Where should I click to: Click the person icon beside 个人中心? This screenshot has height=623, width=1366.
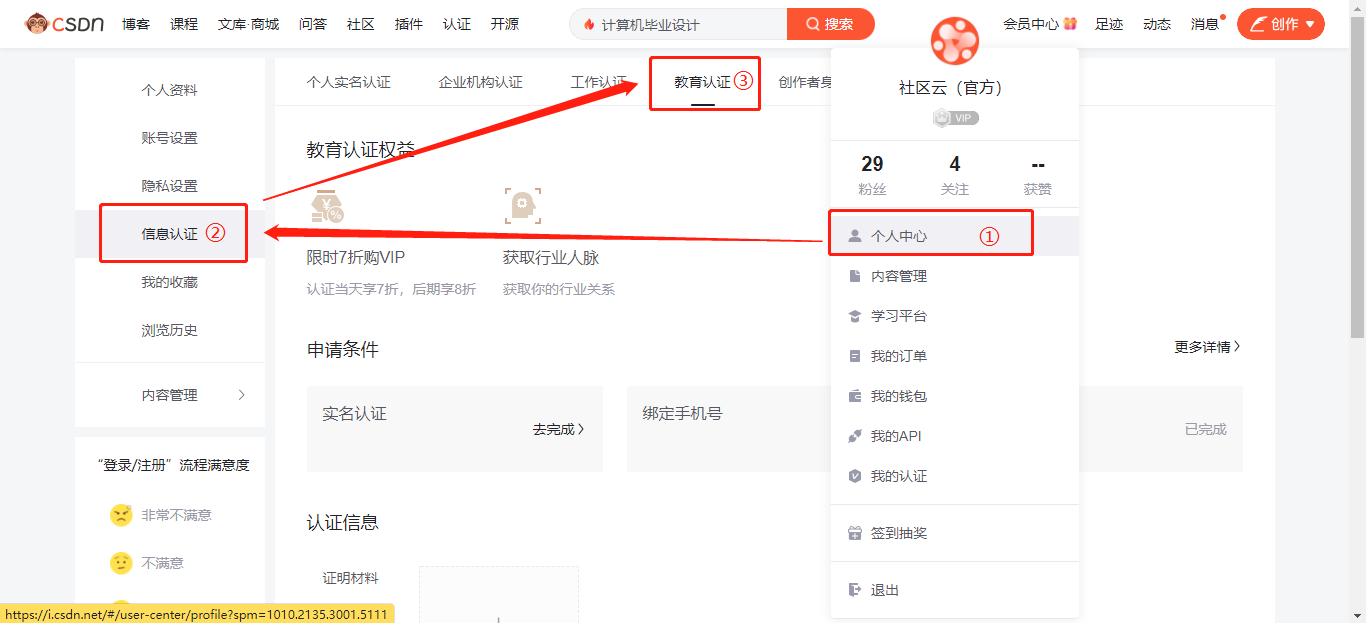coord(855,236)
